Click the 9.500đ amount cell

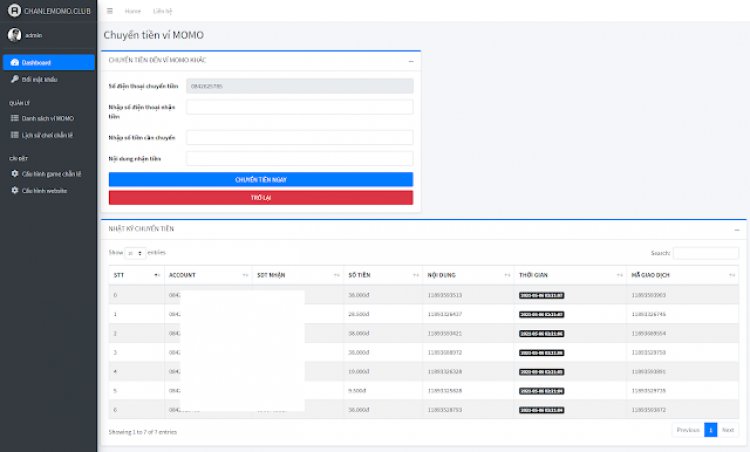[383, 391]
